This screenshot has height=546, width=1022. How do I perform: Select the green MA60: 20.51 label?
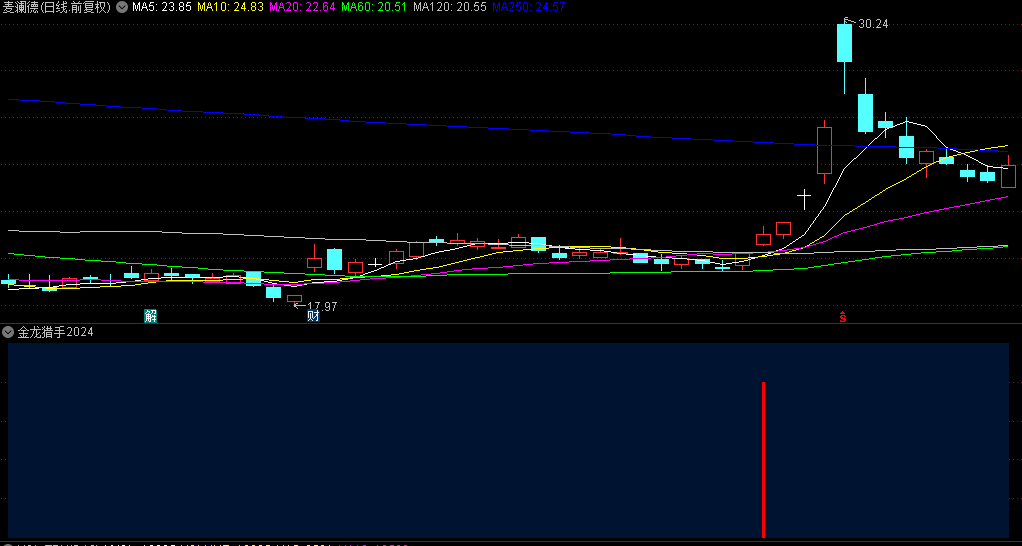pos(374,7)
